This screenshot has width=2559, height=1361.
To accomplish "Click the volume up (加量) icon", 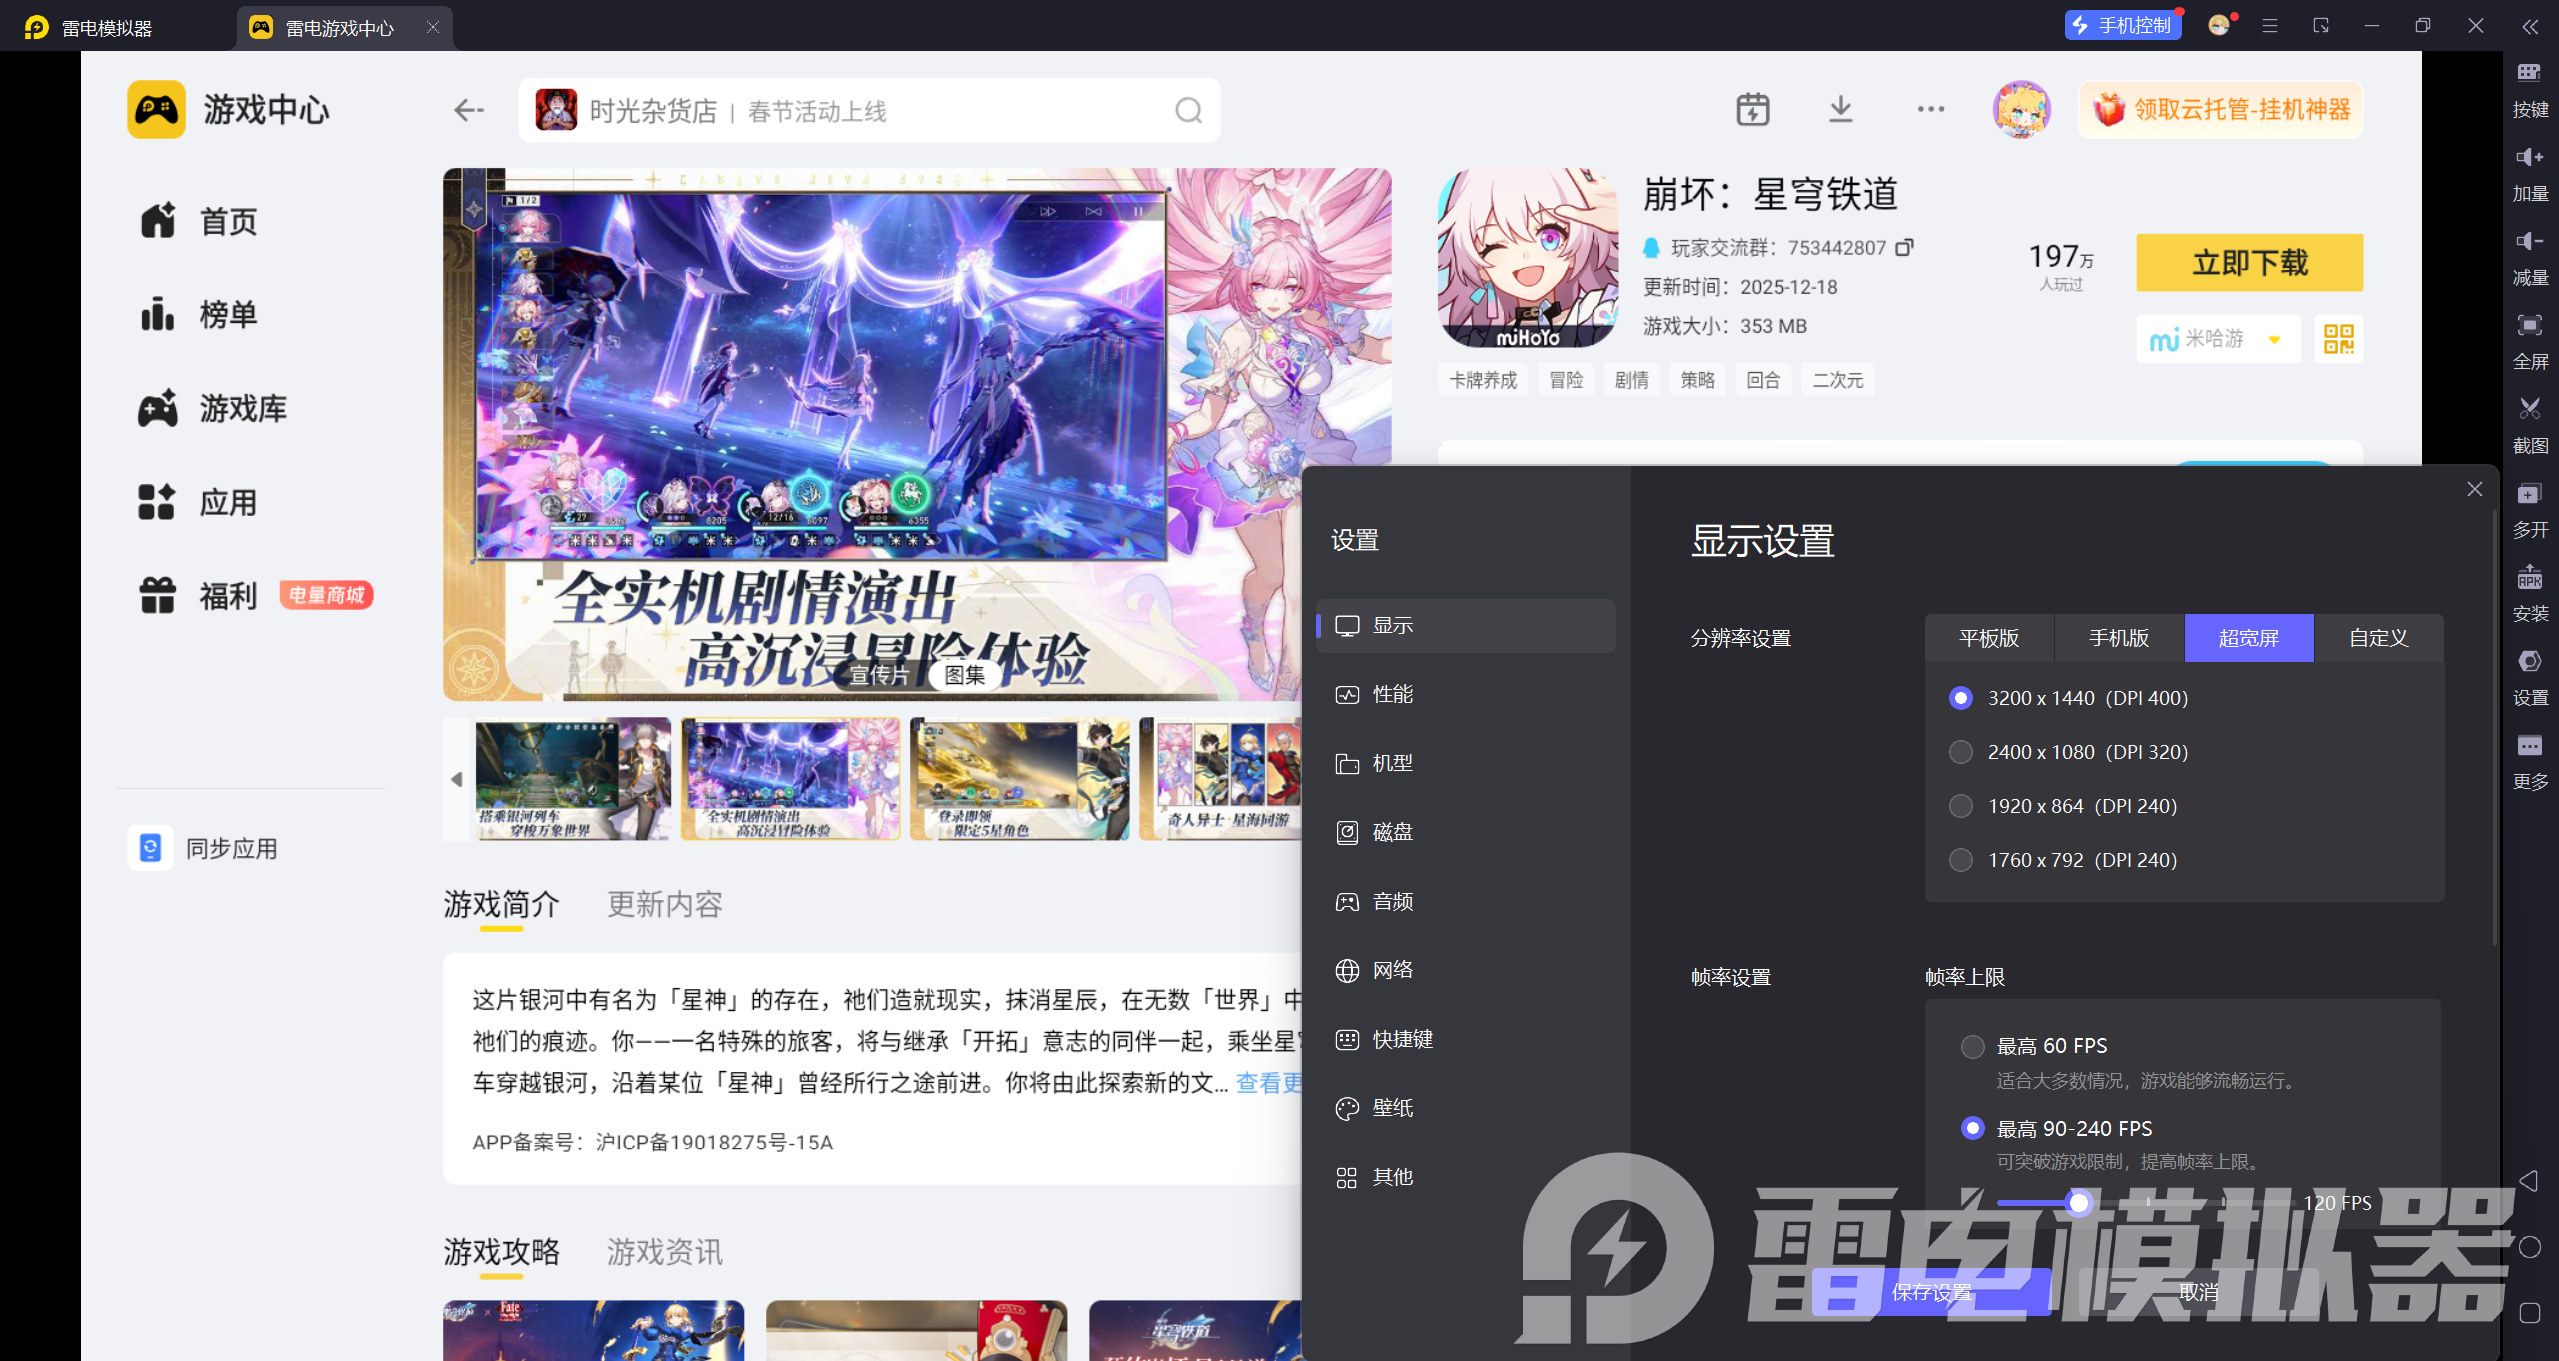I will pos(2529,157).
